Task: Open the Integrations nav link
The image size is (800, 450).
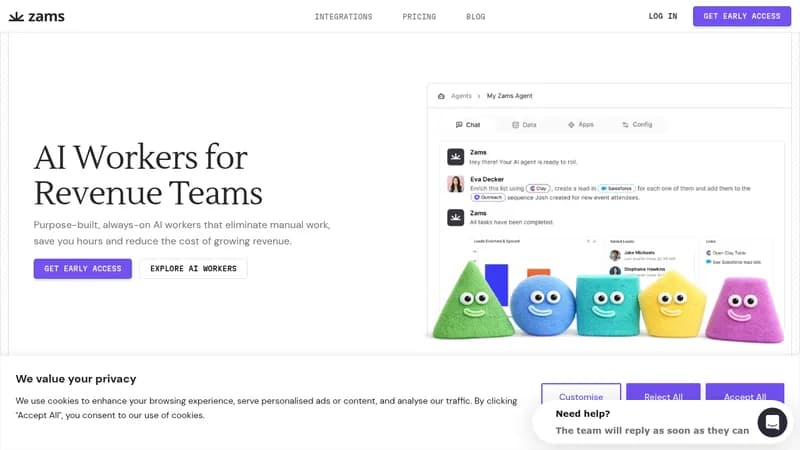Action: click(343, 17)
